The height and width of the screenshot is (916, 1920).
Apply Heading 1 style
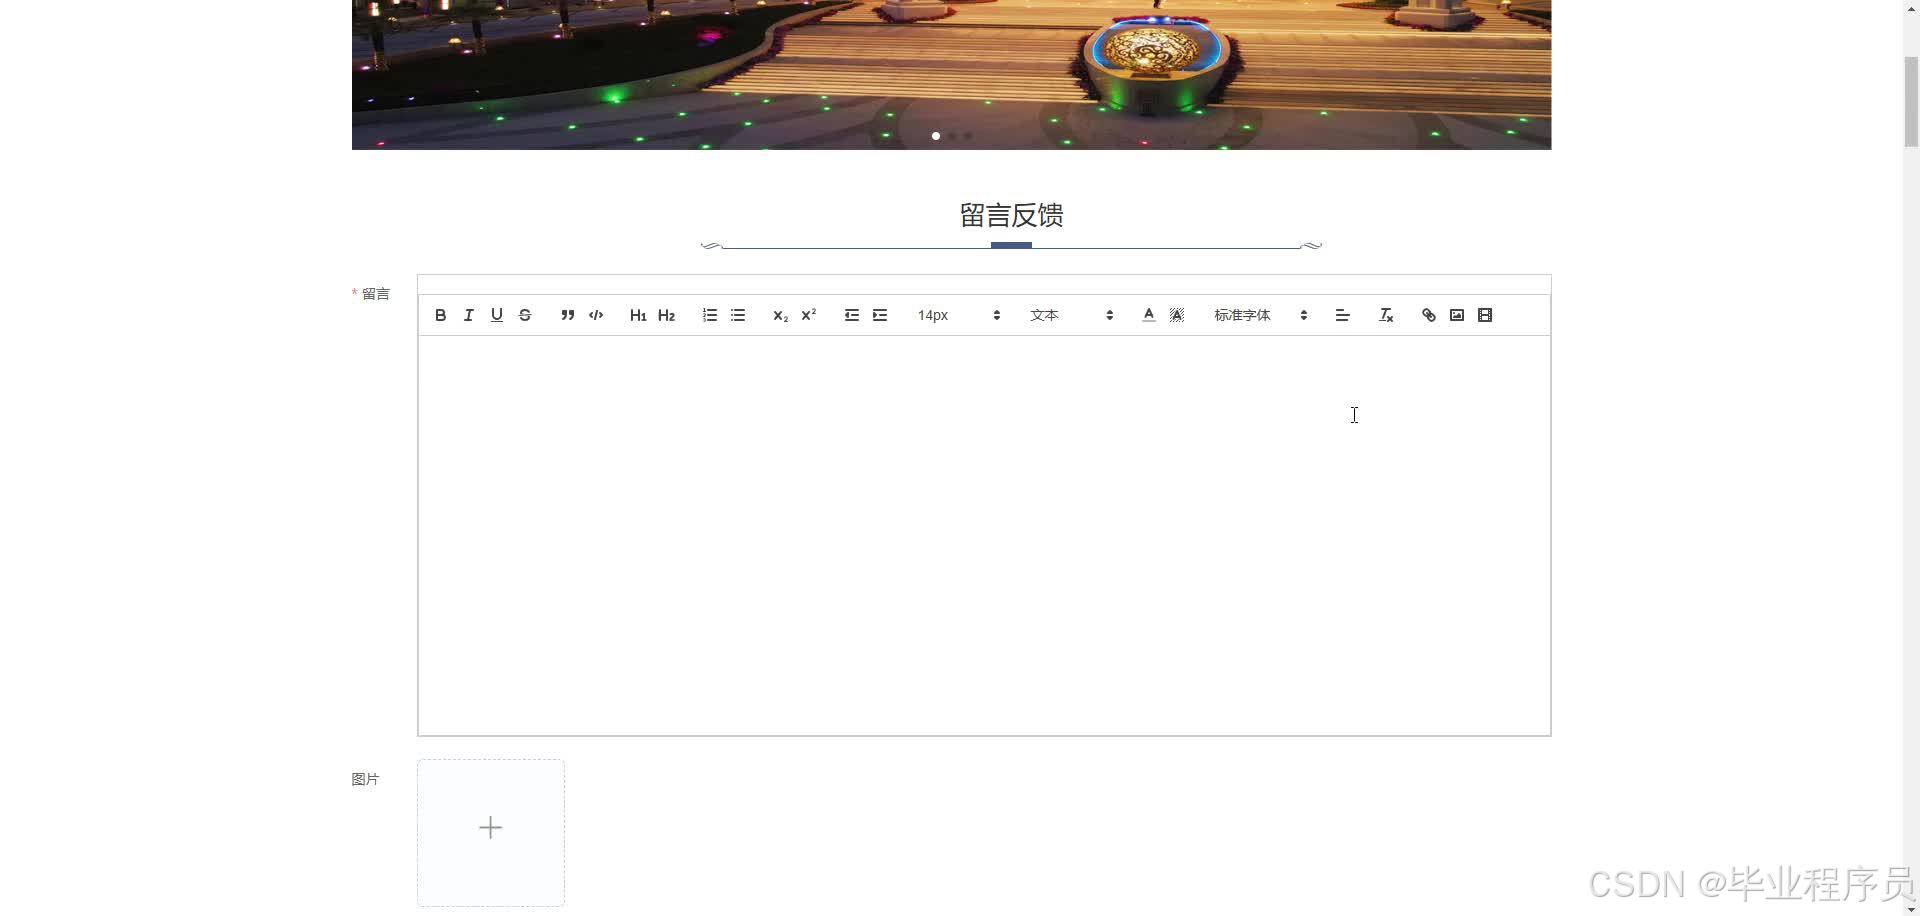click(x=638, y=315)
